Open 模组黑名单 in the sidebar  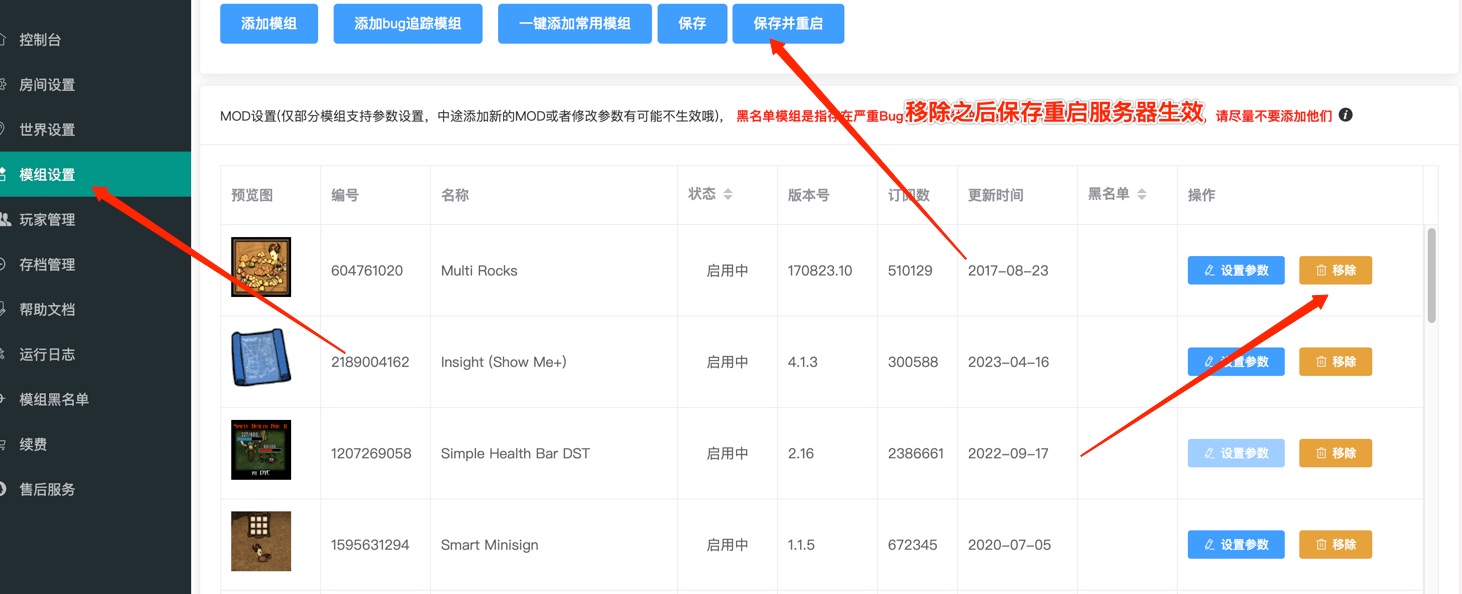pos(54,399)
